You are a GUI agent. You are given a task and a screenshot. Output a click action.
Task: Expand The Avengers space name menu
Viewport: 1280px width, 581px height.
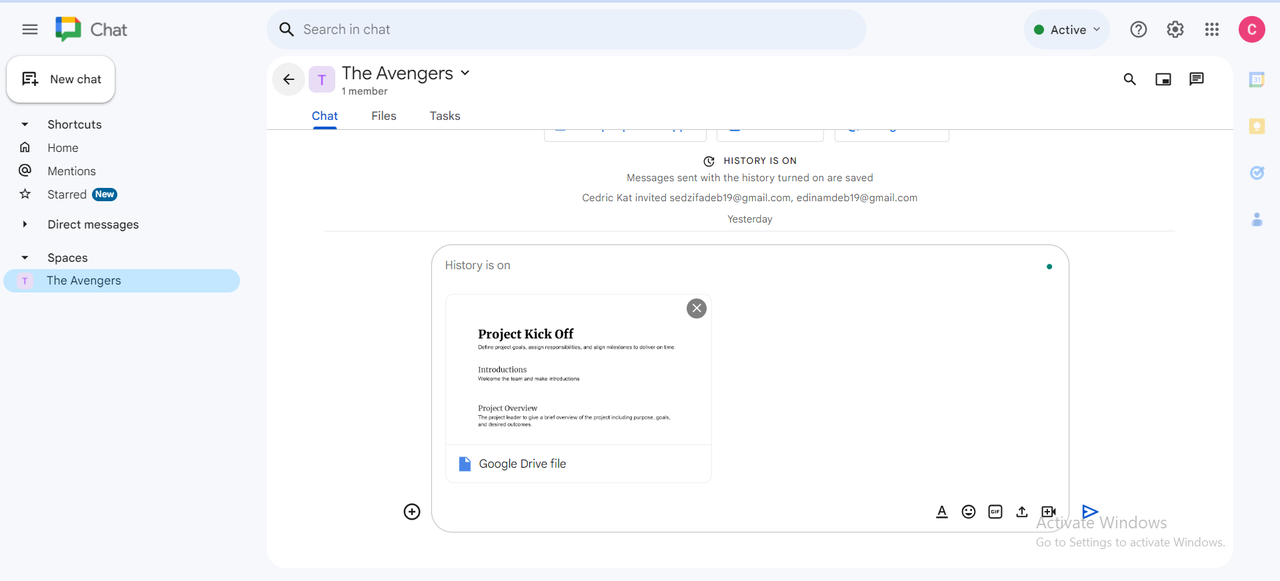tap(465, 73)
